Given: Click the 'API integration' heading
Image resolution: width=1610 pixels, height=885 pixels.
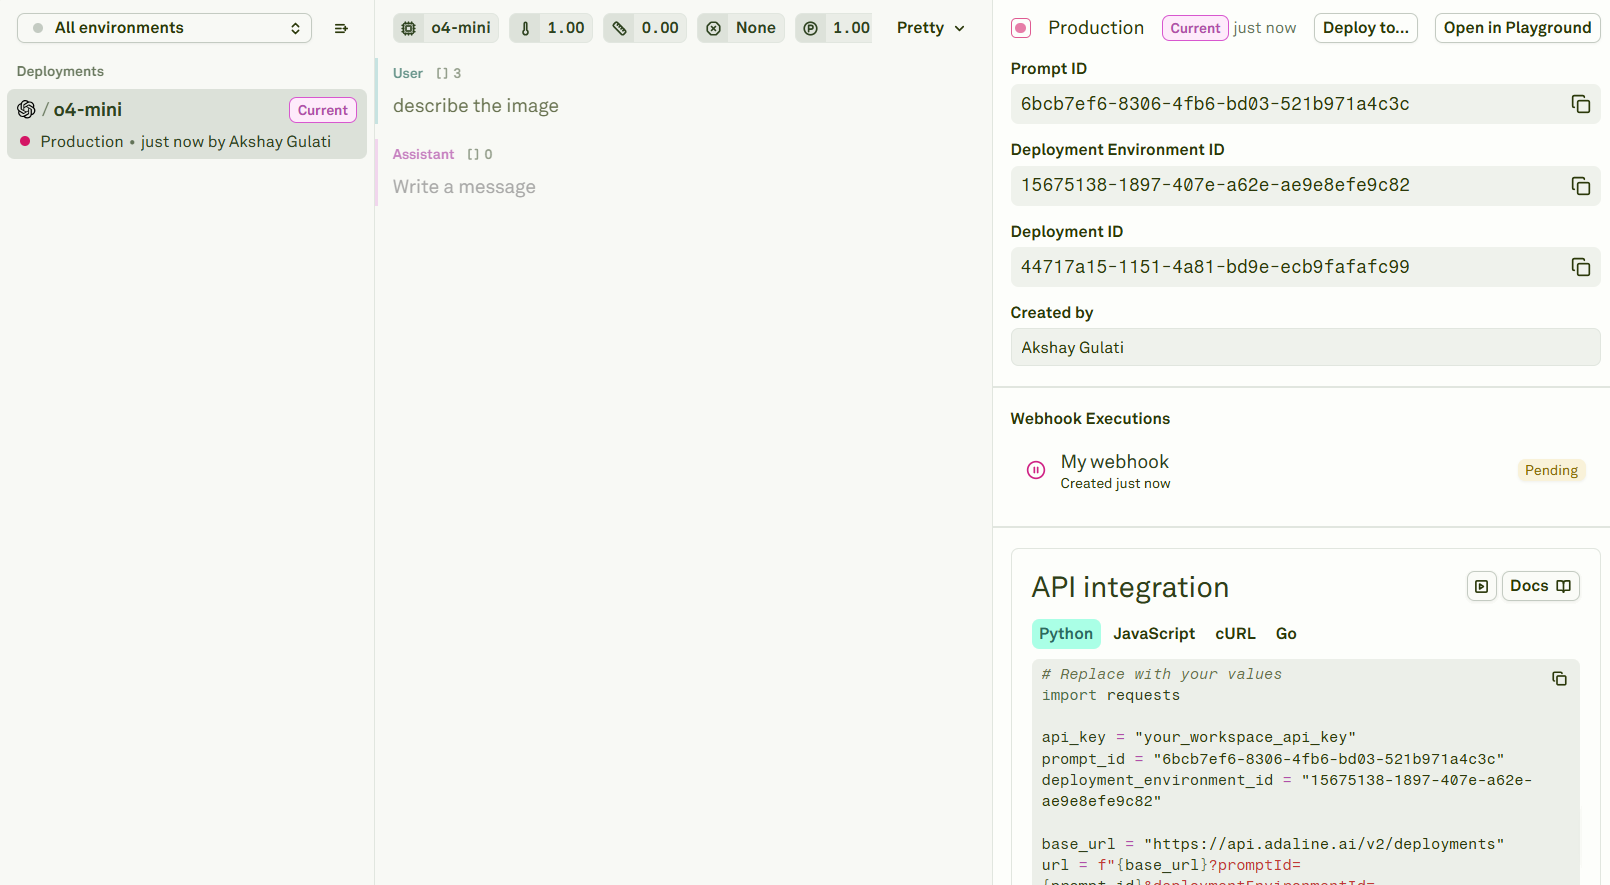Looking at the screenshot, I should (1130, 587).
